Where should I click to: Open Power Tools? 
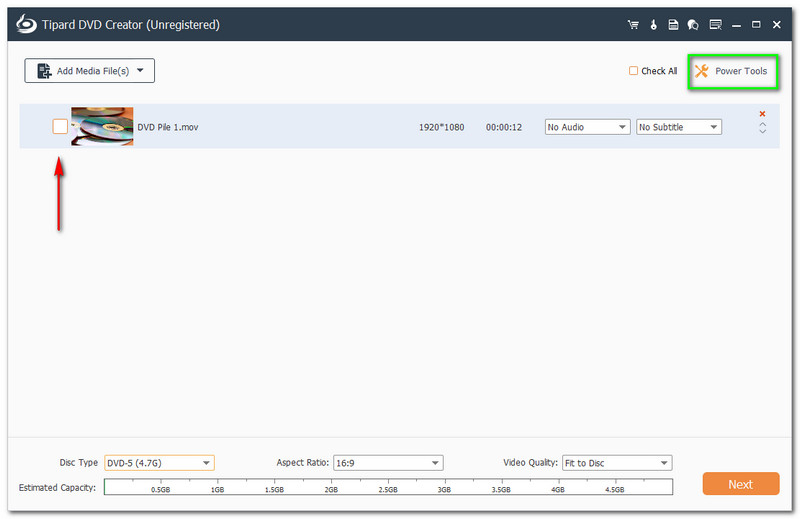coord(731,71)
